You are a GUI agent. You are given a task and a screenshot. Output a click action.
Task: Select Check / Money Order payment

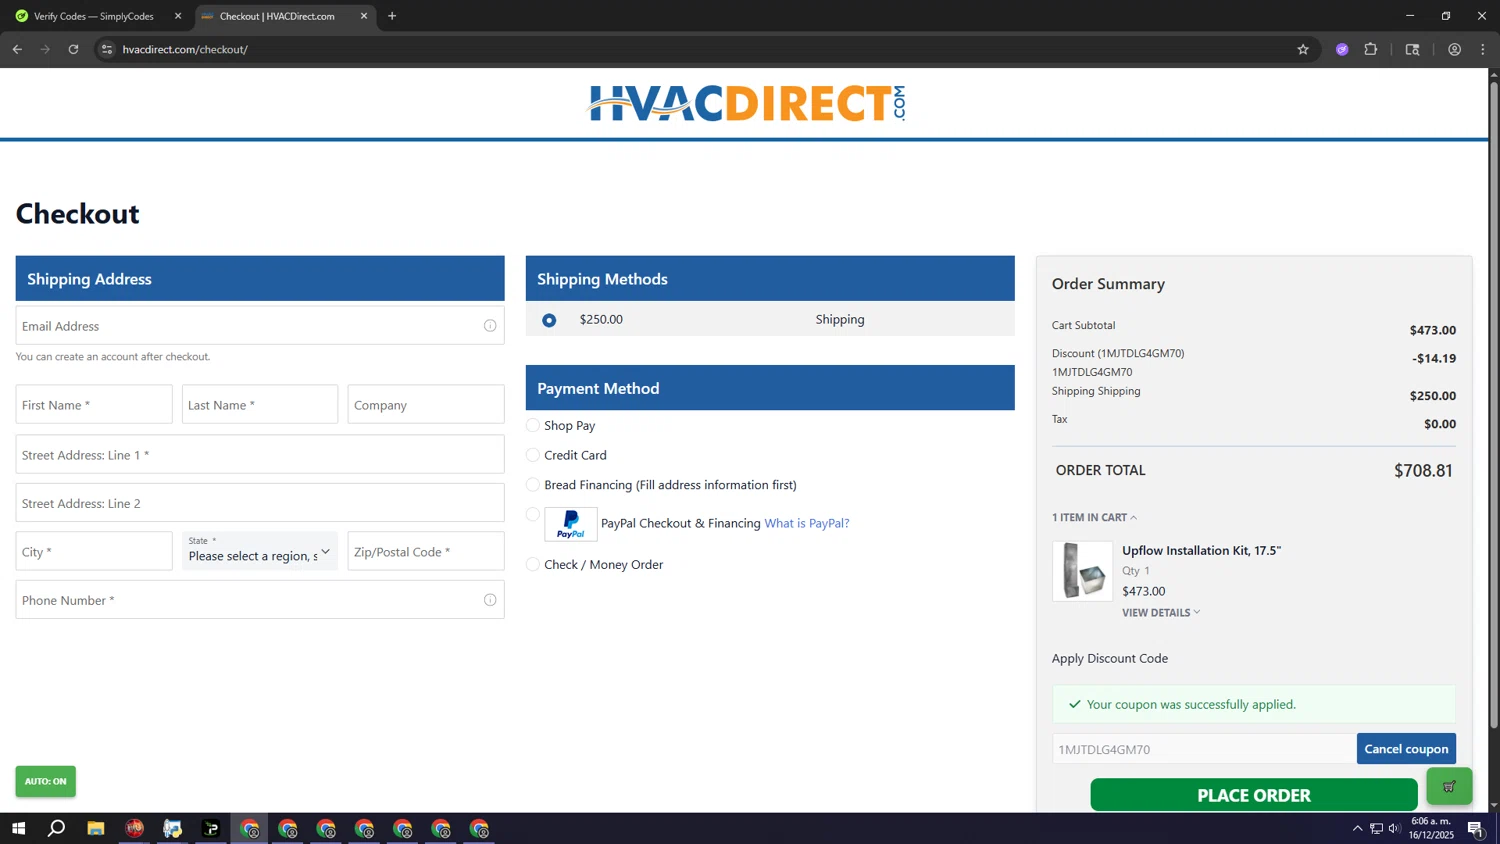[533, 564]
